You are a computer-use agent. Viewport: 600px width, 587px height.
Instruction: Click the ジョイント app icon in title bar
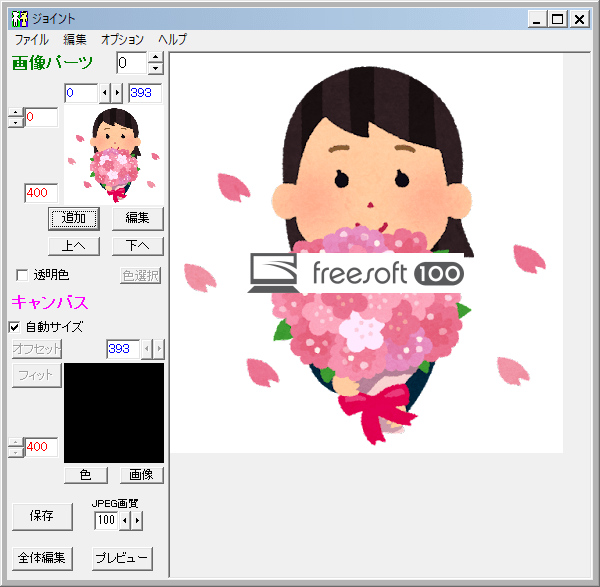tap(20, 19)
